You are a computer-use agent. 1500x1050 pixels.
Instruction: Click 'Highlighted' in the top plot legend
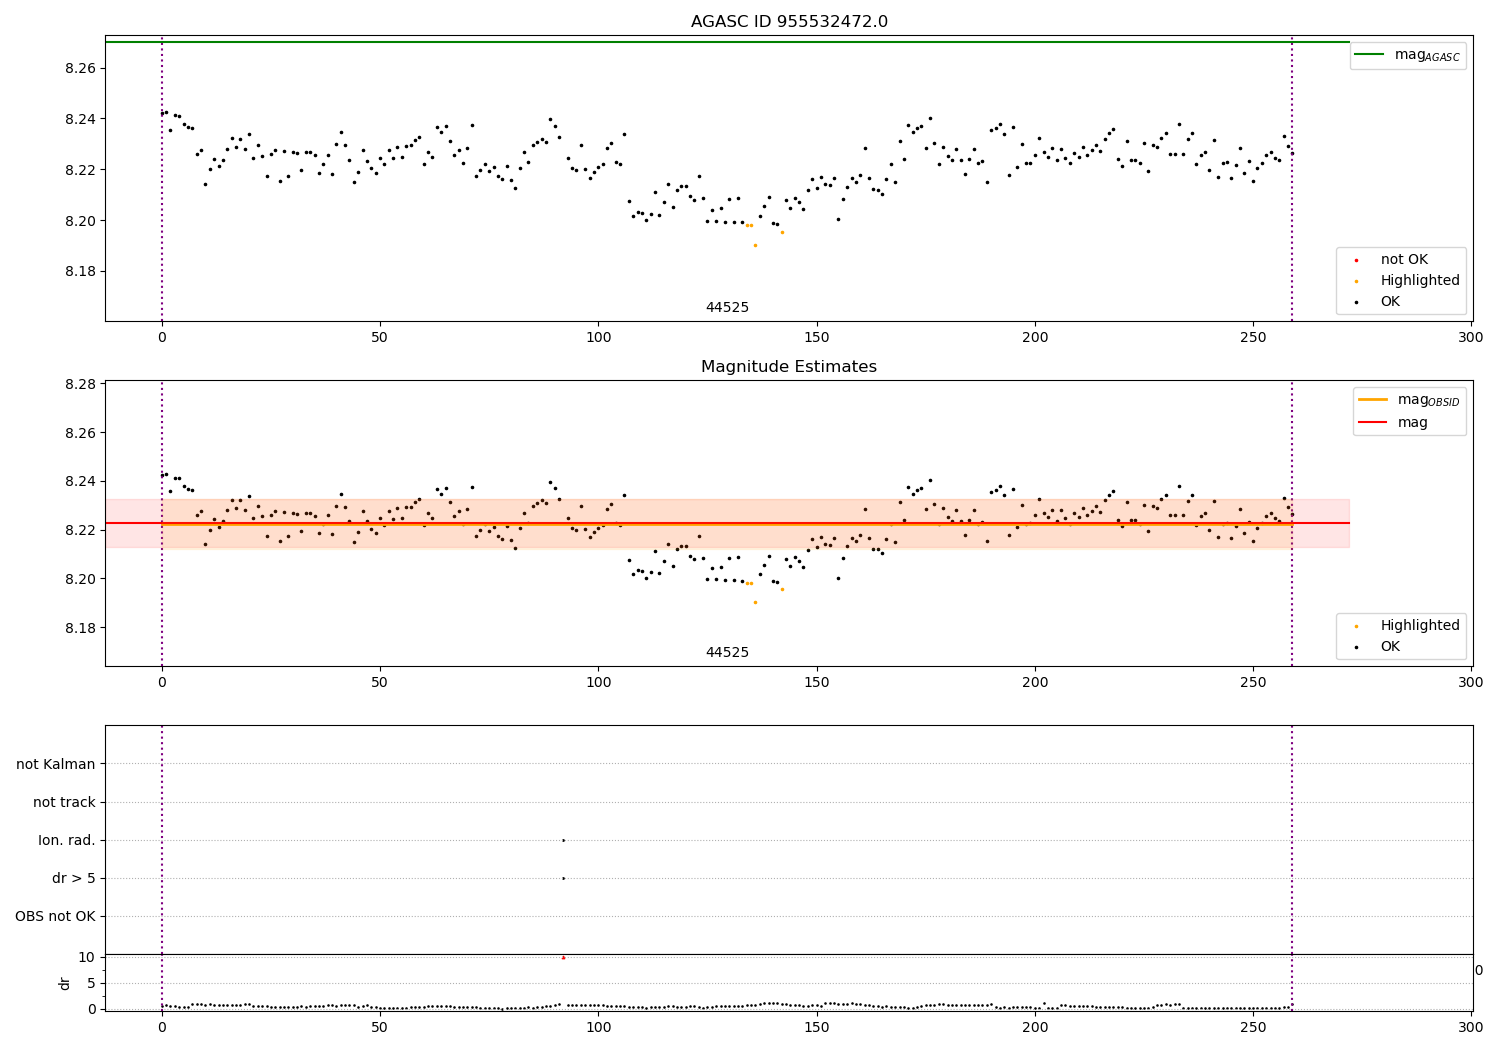click(x=1420, y=281)
